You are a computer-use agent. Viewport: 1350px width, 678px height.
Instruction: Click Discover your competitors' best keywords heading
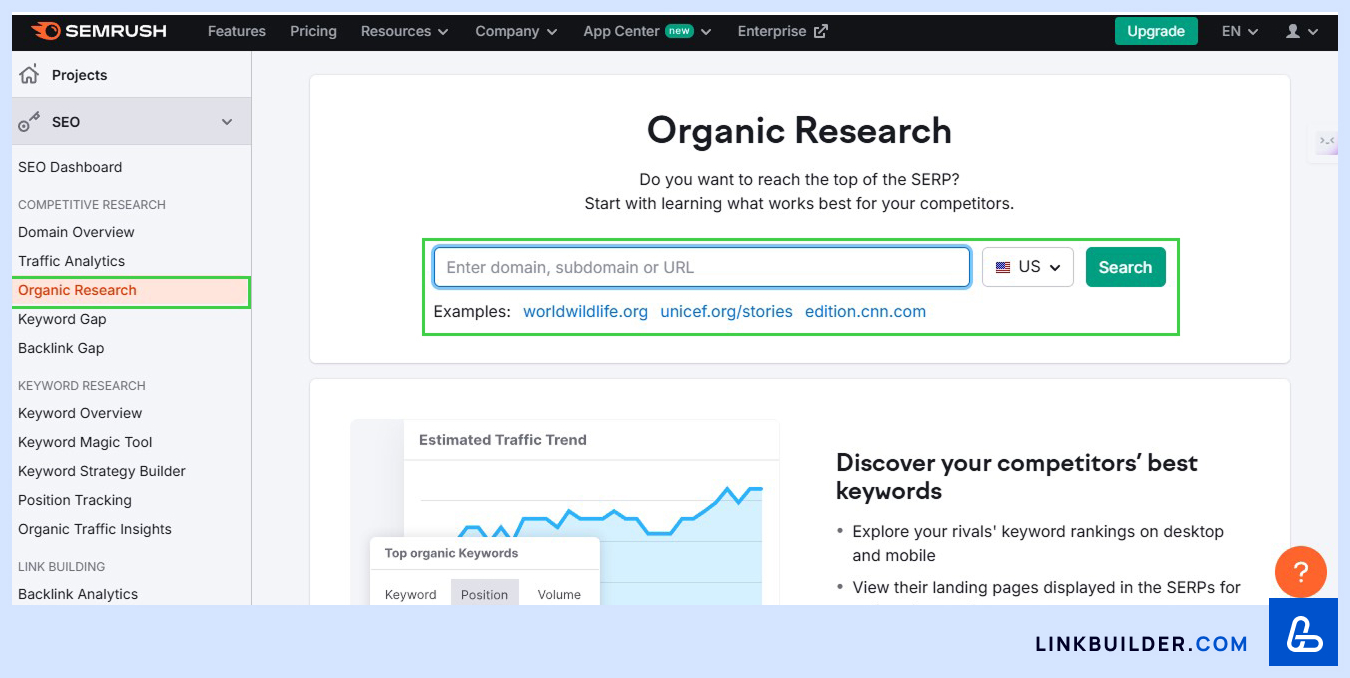pyautogui.click(x=1017, y=477)
